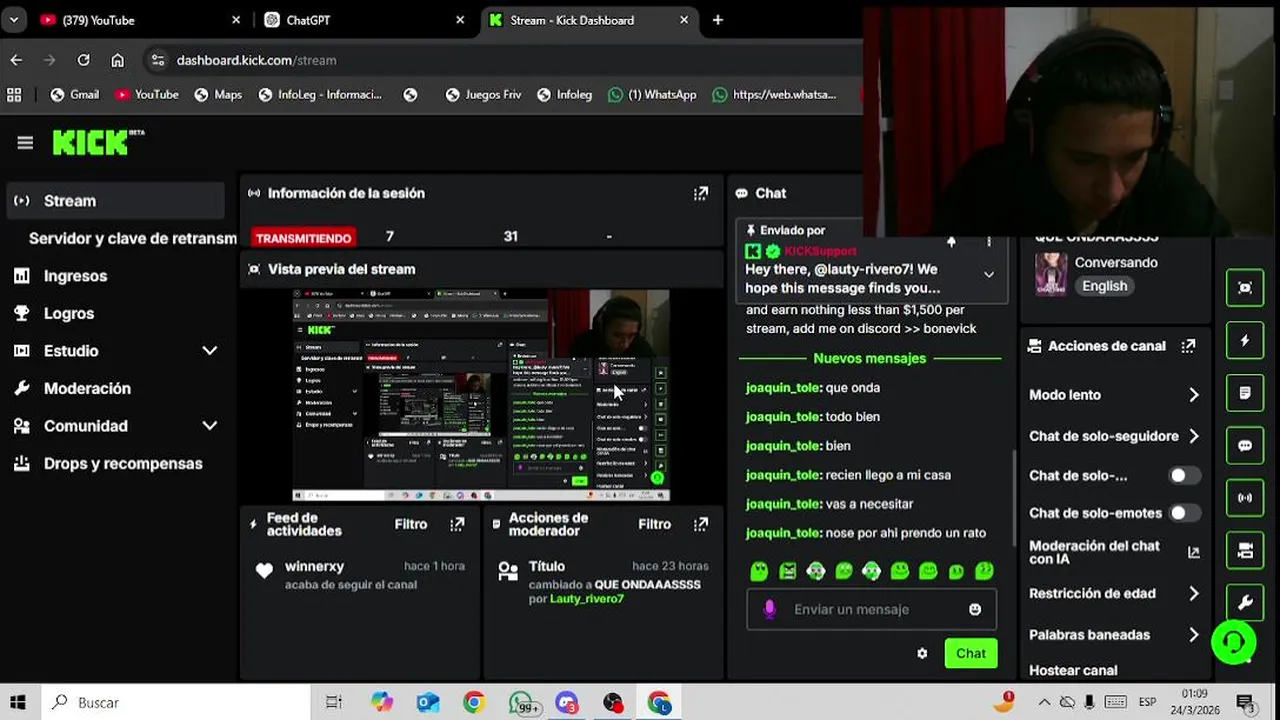
Task: Click the chat bubble icon in right sidebar
Action: [x=1245, y=446]
